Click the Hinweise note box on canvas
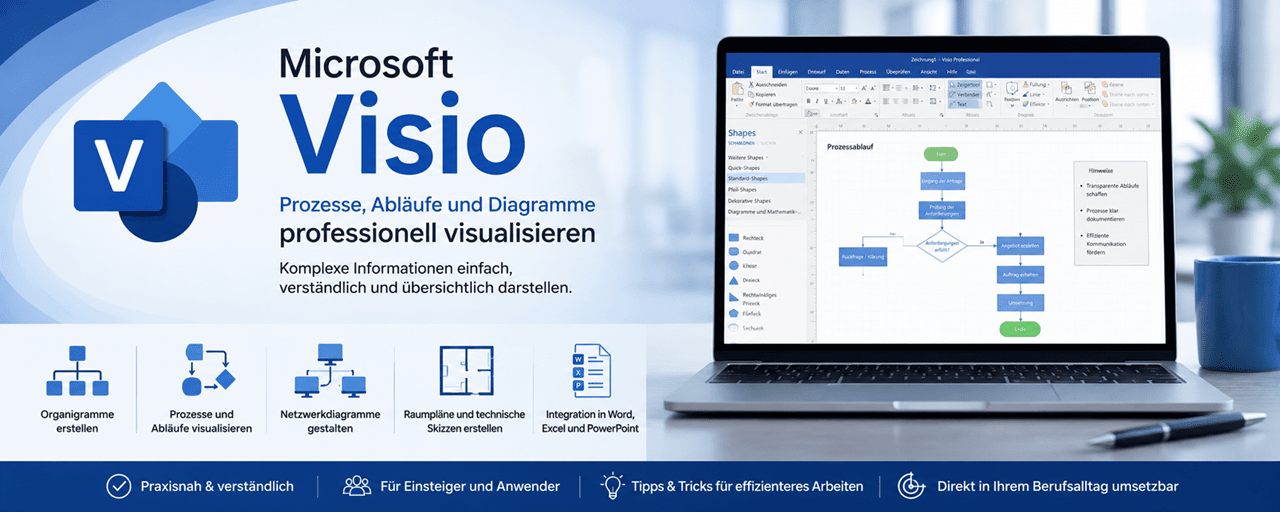The width and height of the screenshot is (1280, 512). [x=1111, y=213]
